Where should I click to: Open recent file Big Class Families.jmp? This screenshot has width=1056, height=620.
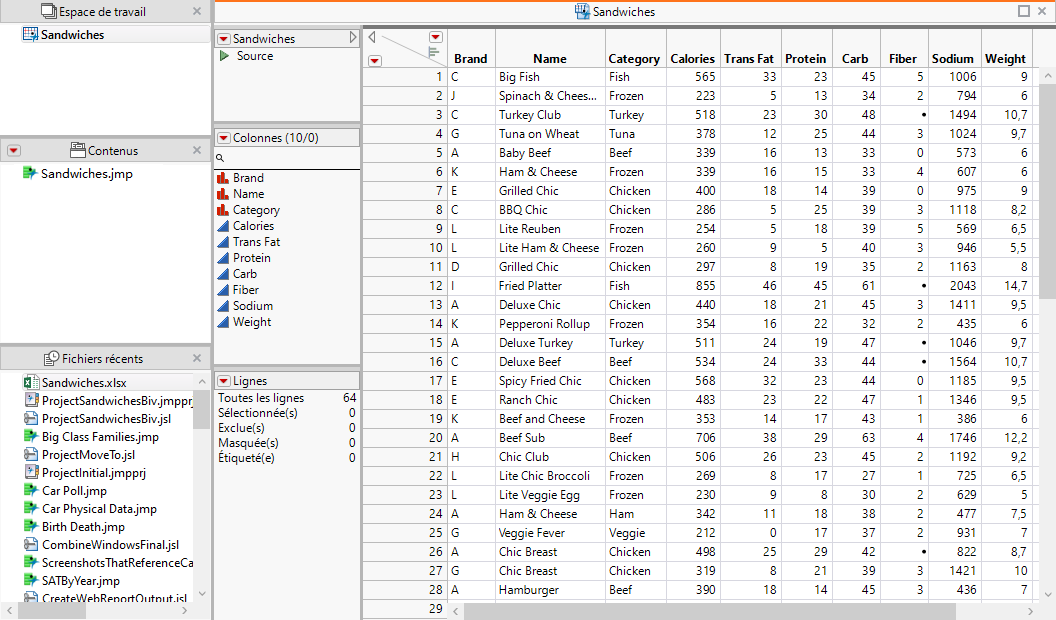[100, 437]
